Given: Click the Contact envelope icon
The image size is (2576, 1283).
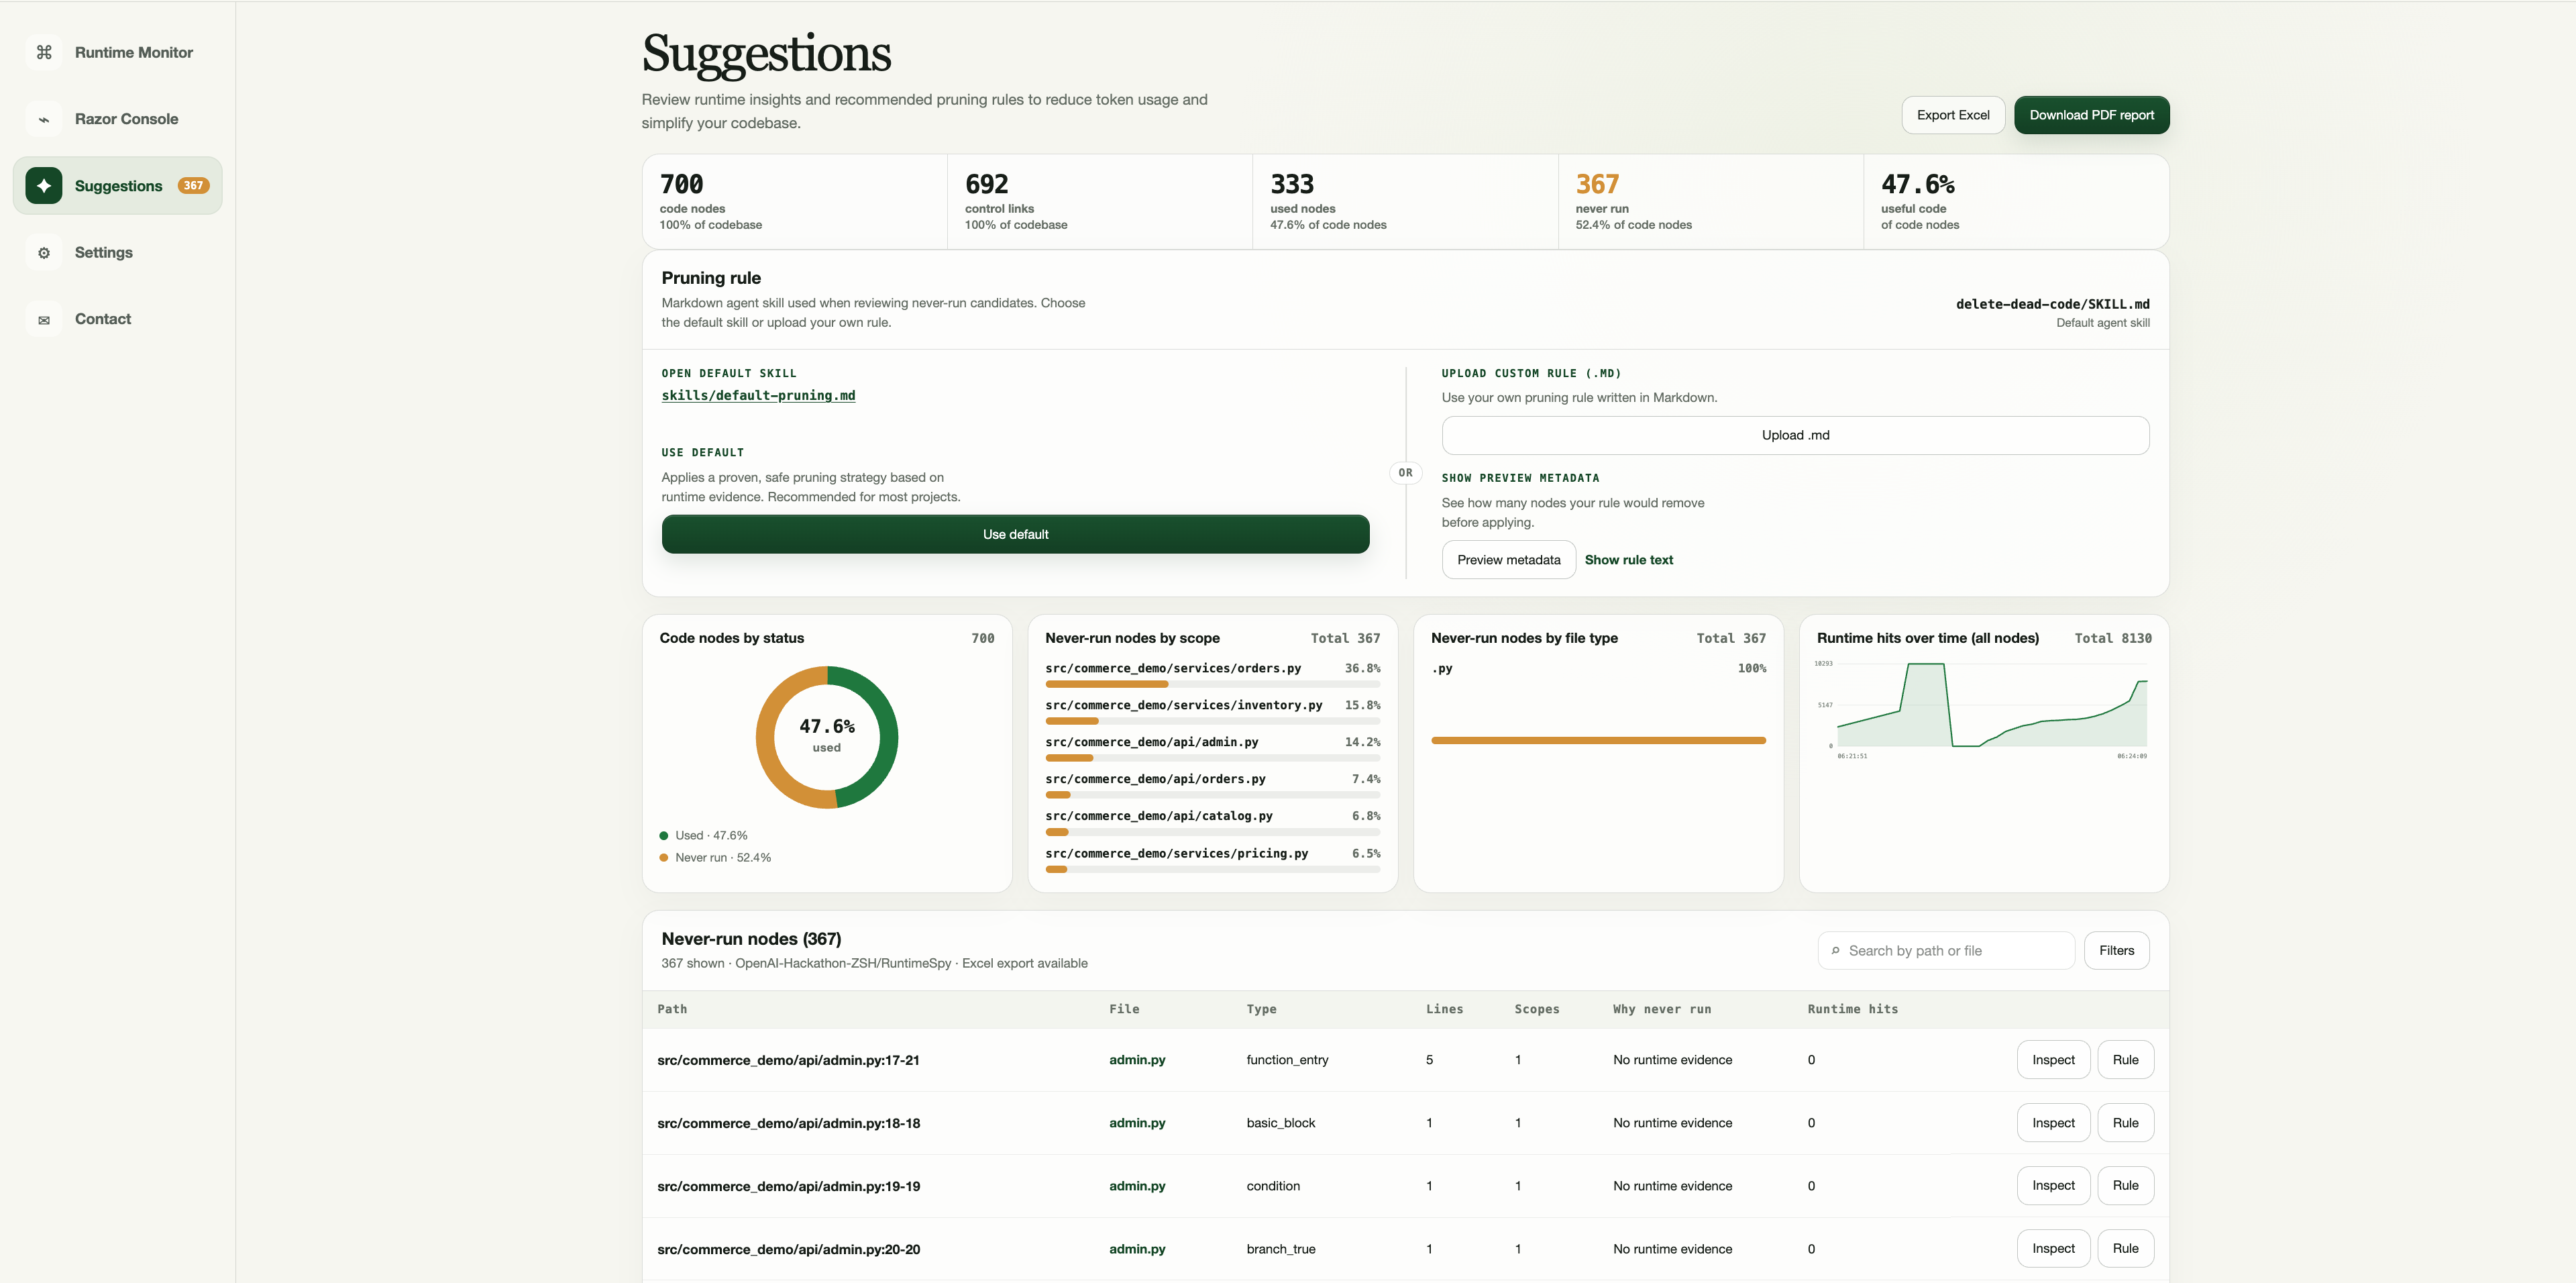Looking at the screenshot, I should pyautogui.click(x=44, y=320).
